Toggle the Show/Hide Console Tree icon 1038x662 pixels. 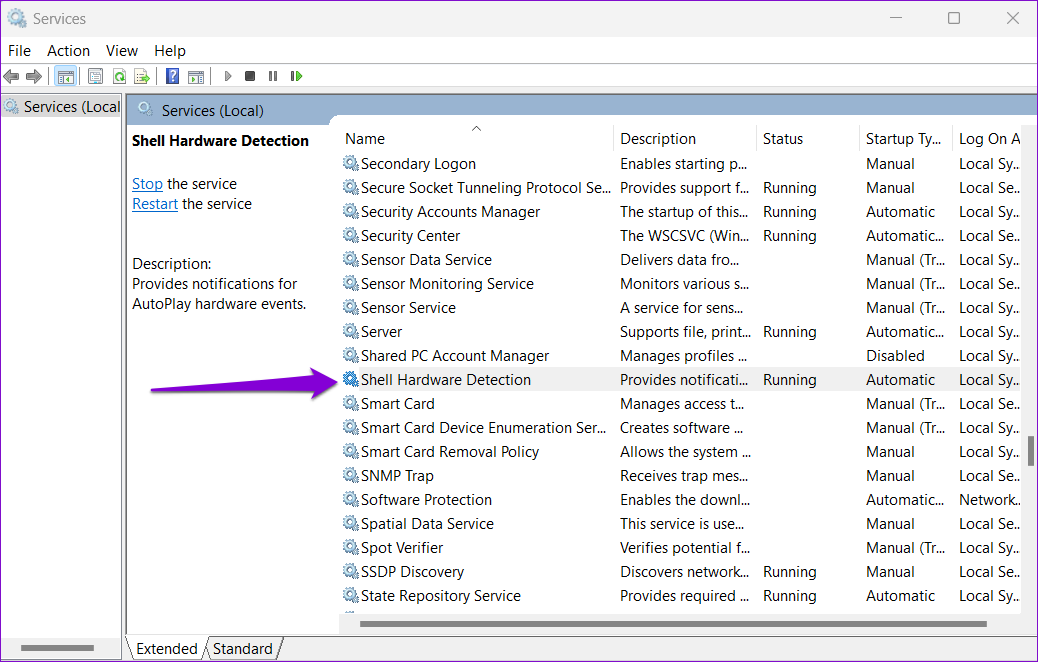point(66,77)
